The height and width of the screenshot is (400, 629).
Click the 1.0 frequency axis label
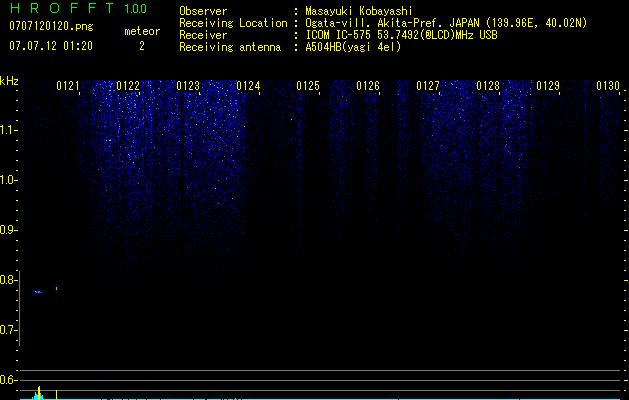pos(8,180)
